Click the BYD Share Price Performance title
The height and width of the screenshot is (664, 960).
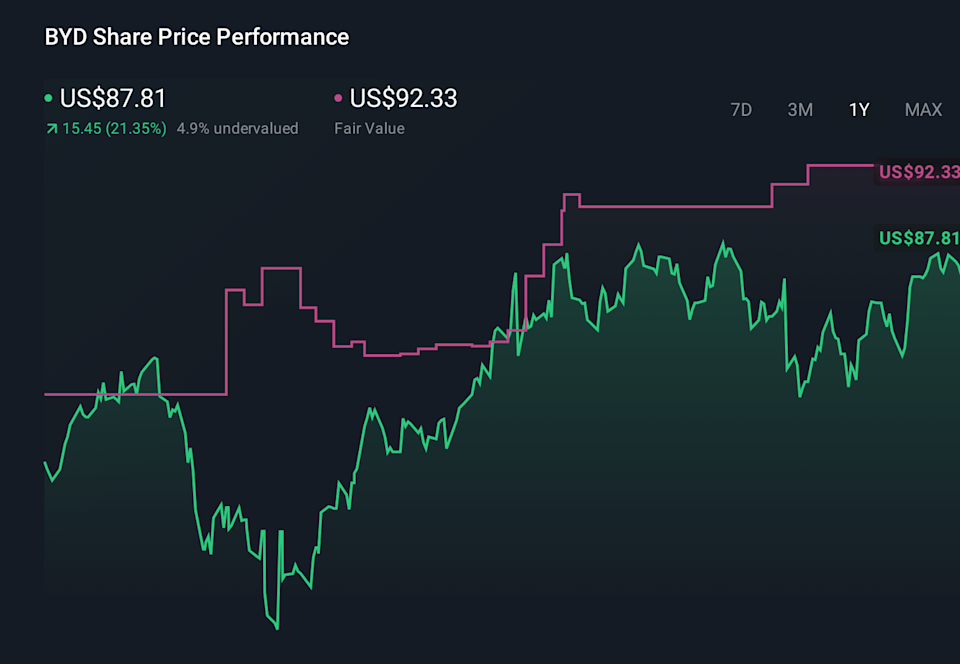pyautogui.click(x=196, y=37)
